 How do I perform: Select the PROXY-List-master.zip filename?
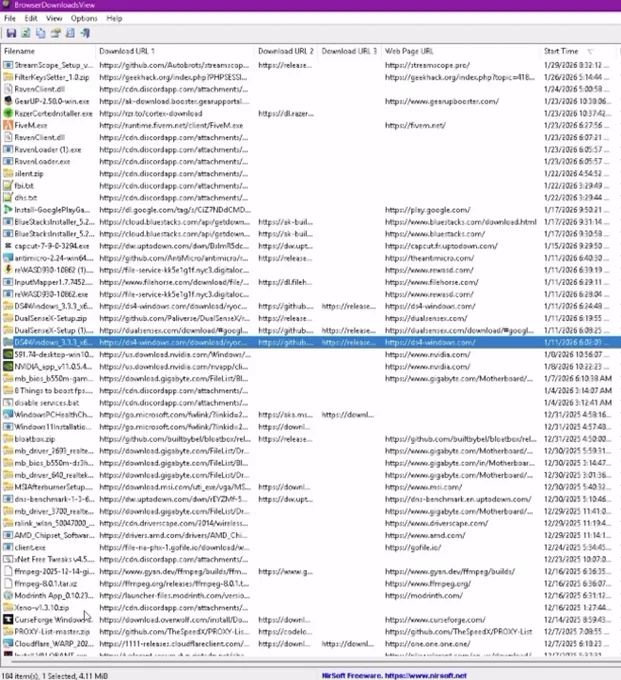point(52,631)
